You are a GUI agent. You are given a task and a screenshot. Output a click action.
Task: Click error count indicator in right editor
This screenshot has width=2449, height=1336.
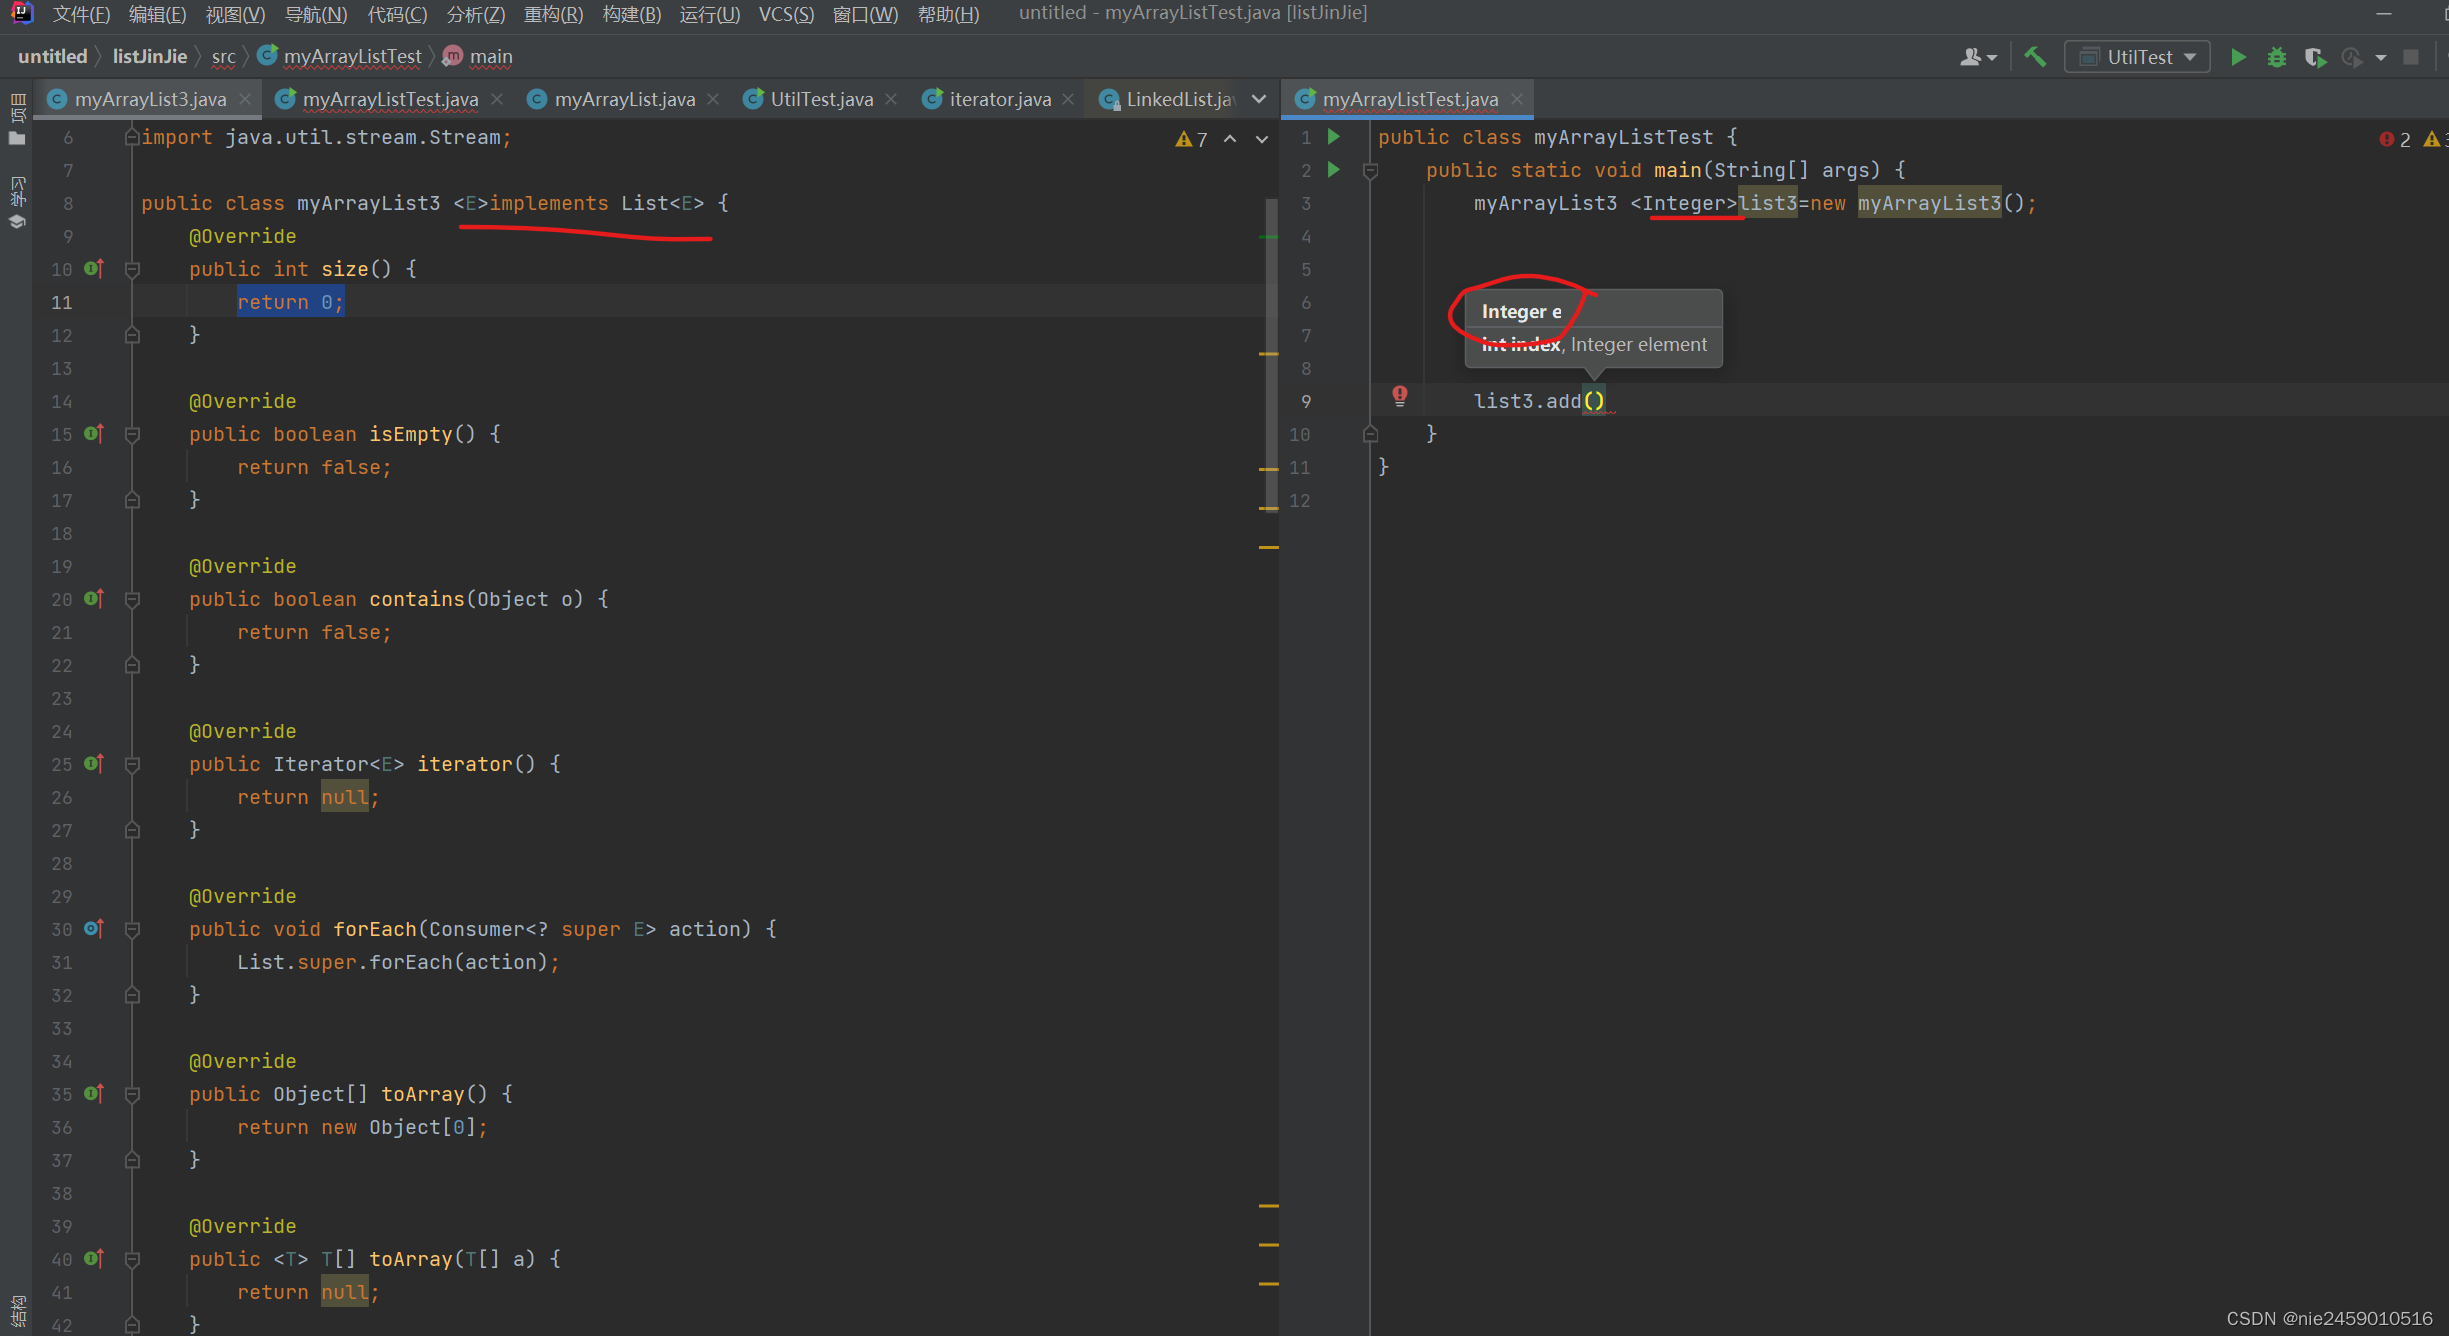click(2396, 139)
